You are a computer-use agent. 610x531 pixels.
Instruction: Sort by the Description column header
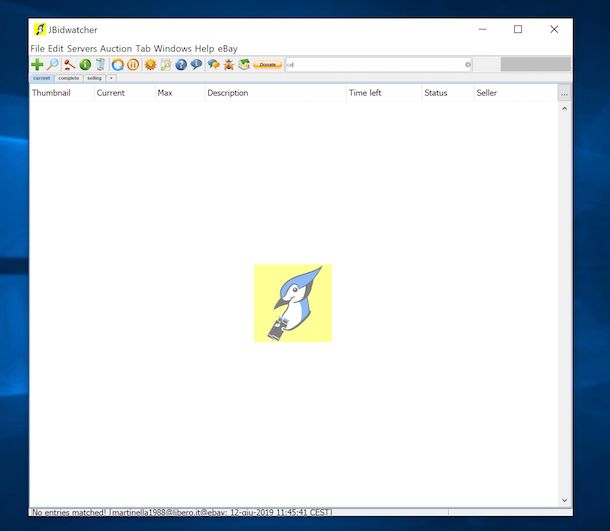click(275, 93)
